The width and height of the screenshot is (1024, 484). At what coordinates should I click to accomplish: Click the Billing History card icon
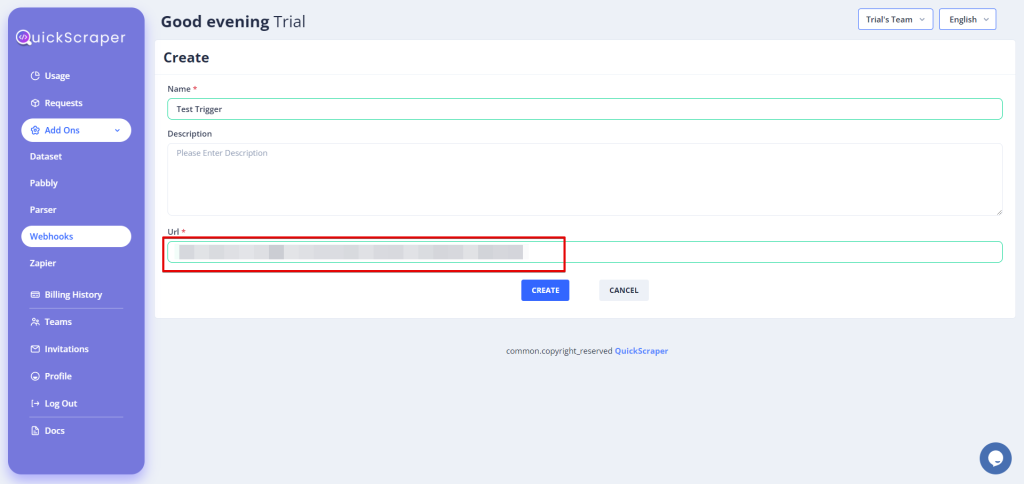pos(35,295)
